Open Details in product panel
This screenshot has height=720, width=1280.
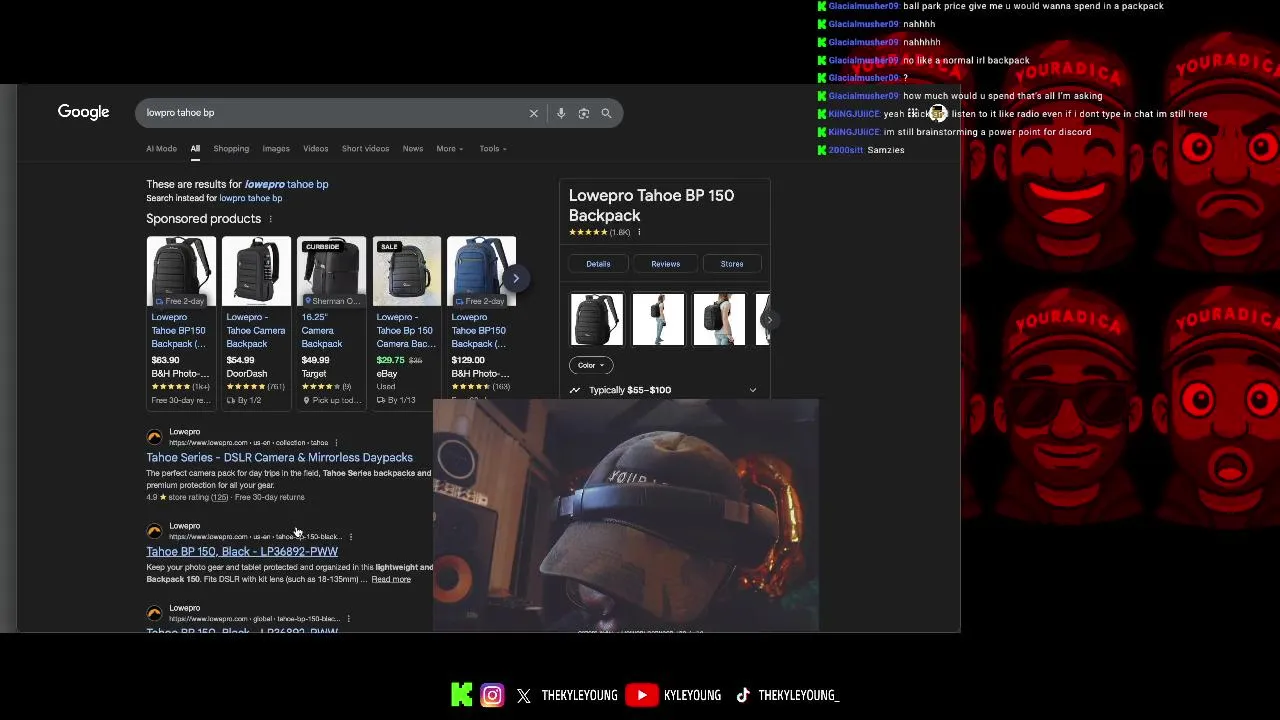pyautogui.click(x=598, y=264)
